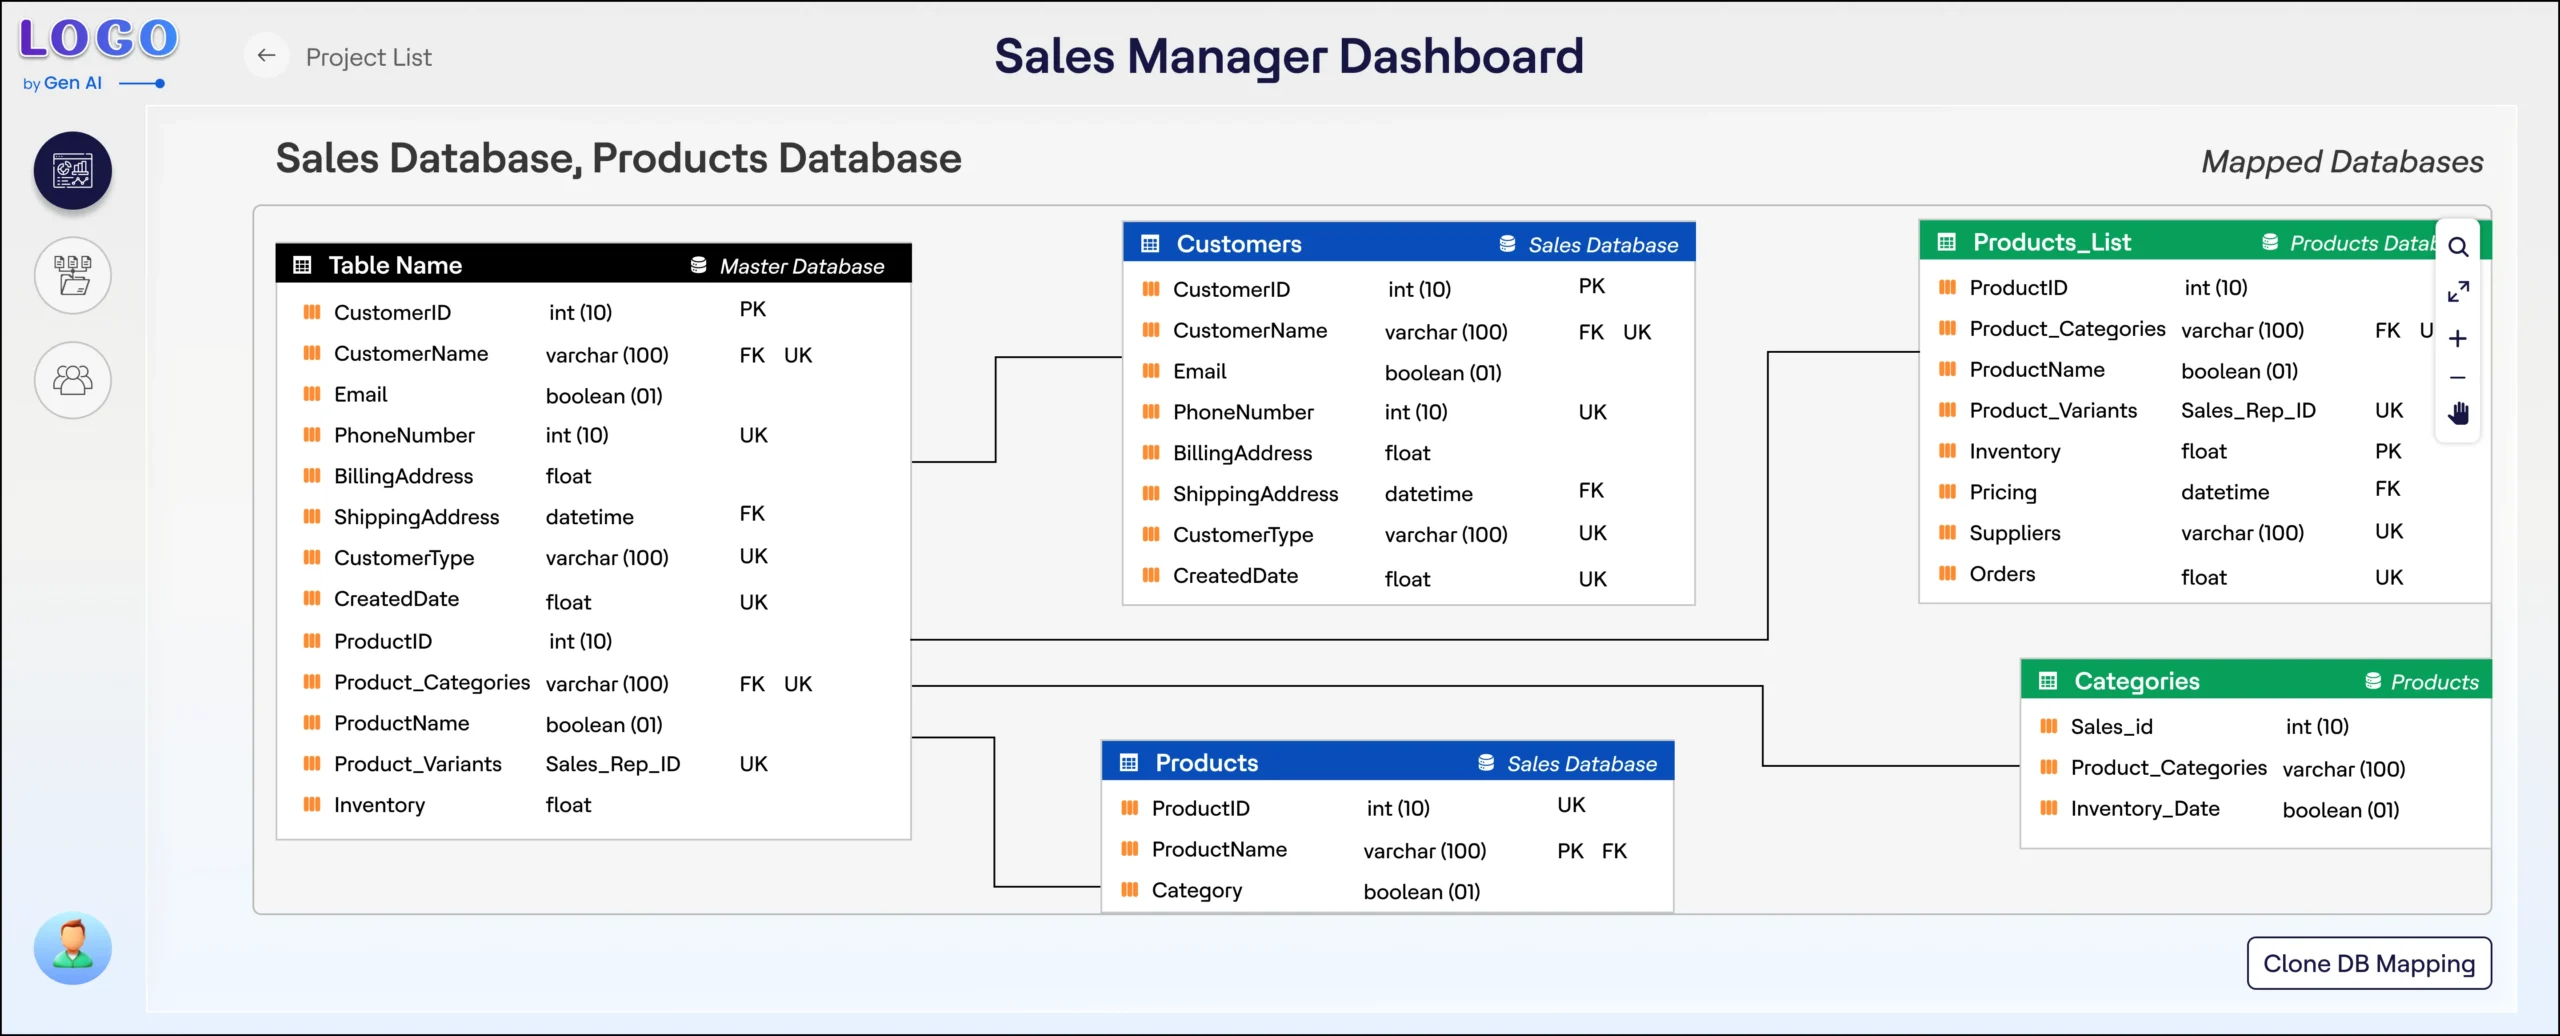
Task: Select the Customers table header
Action: click(1409, 243)
